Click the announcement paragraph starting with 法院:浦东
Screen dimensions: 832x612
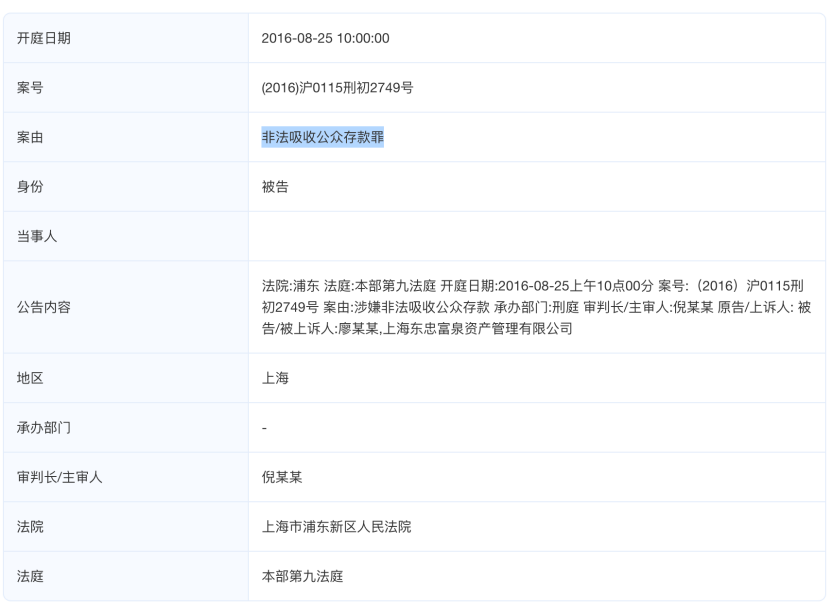coord(535,307)
